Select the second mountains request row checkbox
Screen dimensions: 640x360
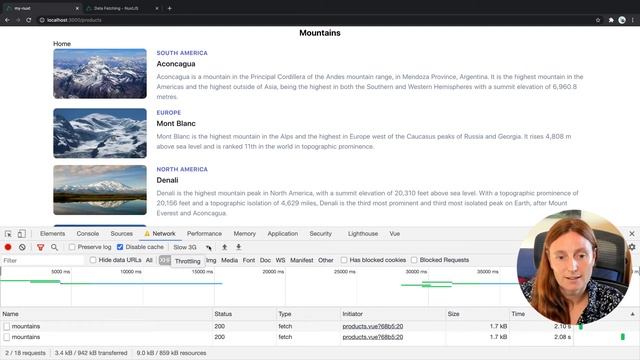[7, 337]
